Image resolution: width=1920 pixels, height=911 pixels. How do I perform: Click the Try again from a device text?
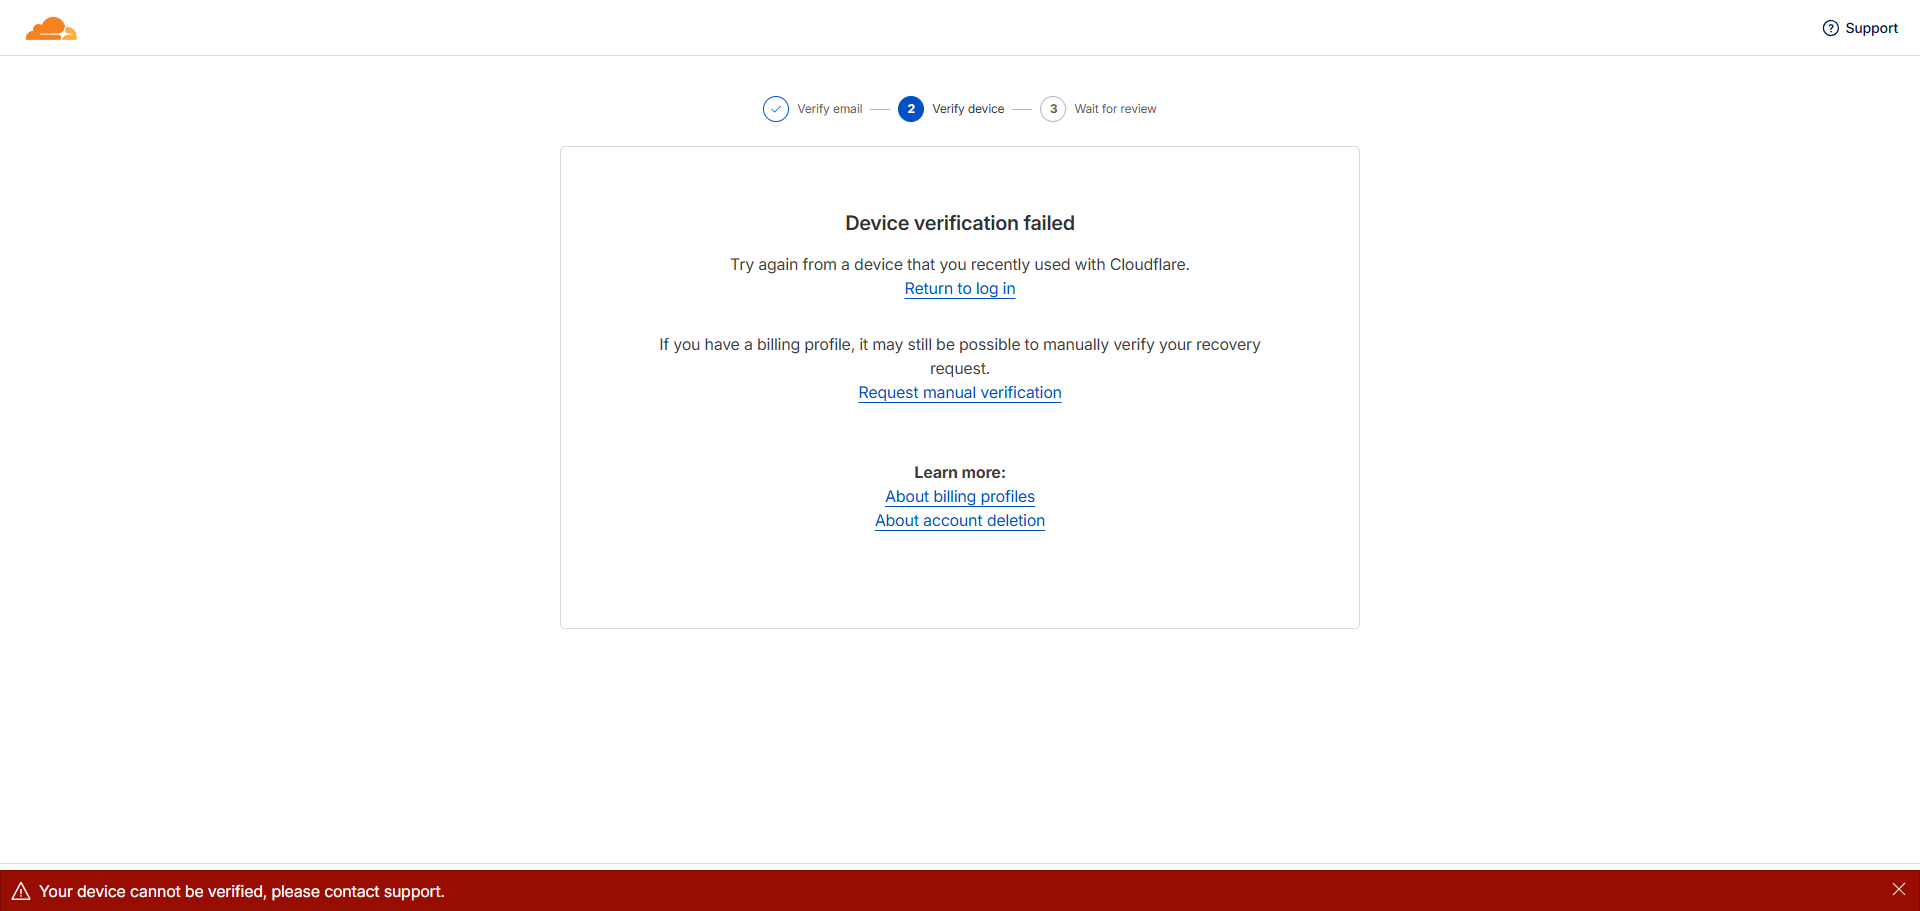pyautogui.click(x=959, y=264)
